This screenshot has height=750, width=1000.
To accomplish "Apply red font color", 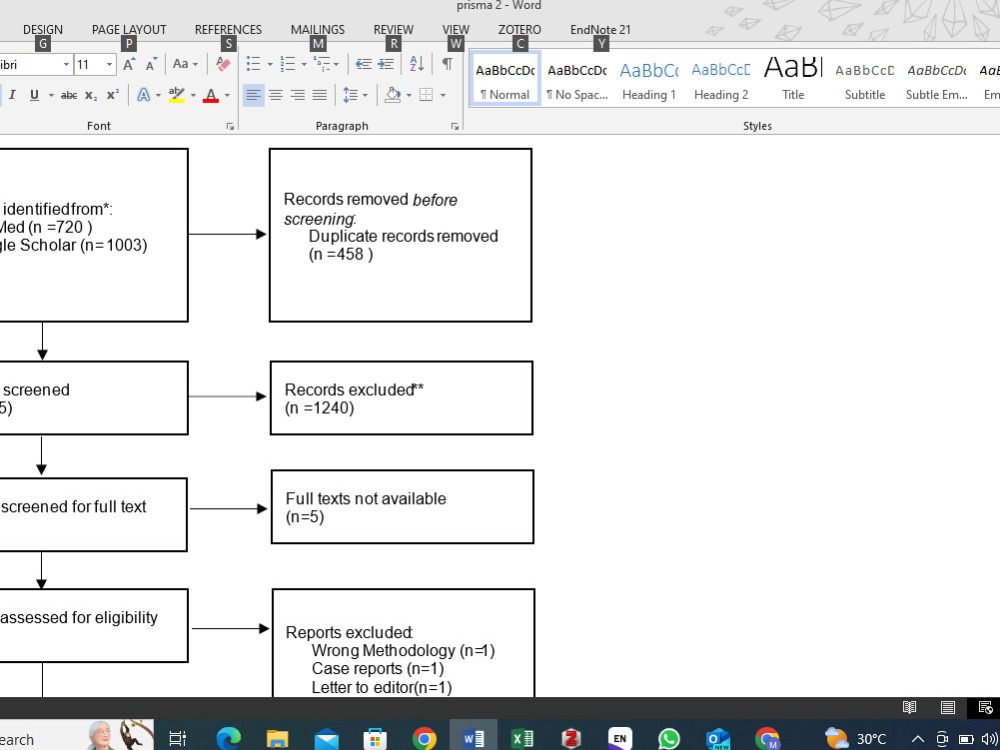I will (211, 95).
